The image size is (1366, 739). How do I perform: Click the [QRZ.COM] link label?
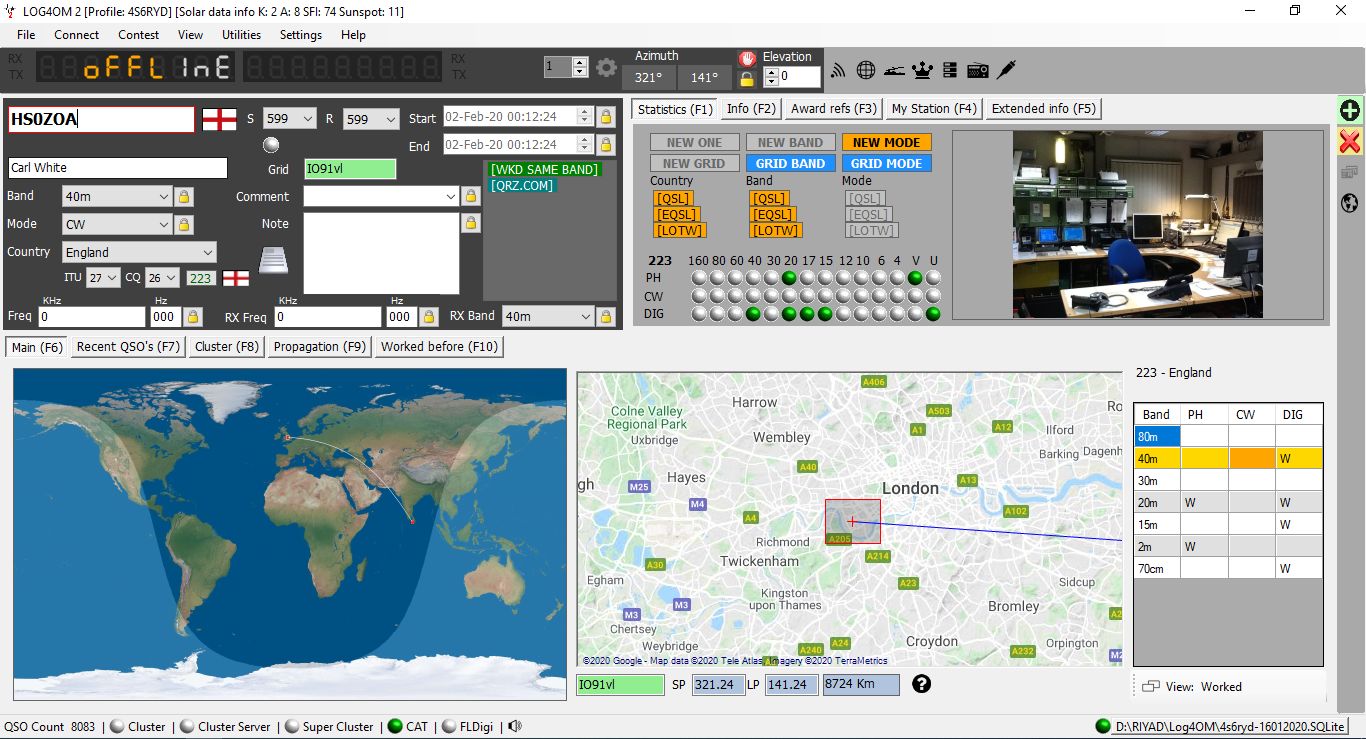coord(521,185)
